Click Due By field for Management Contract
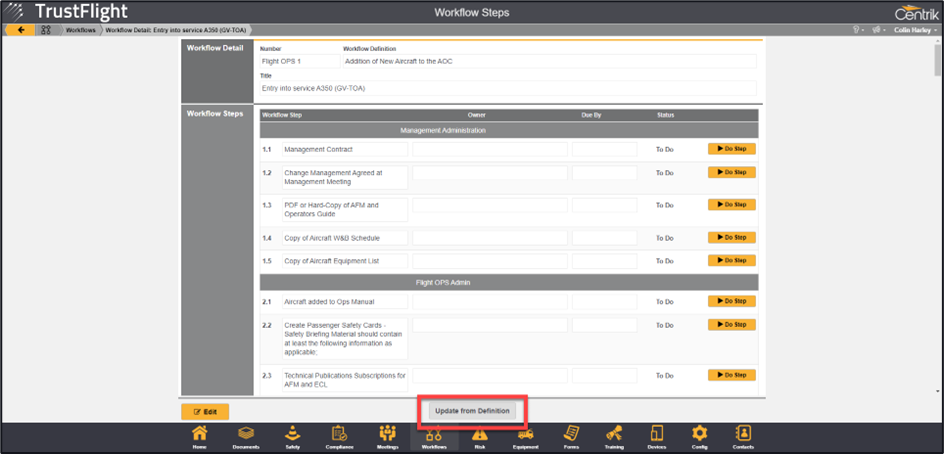 (x=604, y=149)
